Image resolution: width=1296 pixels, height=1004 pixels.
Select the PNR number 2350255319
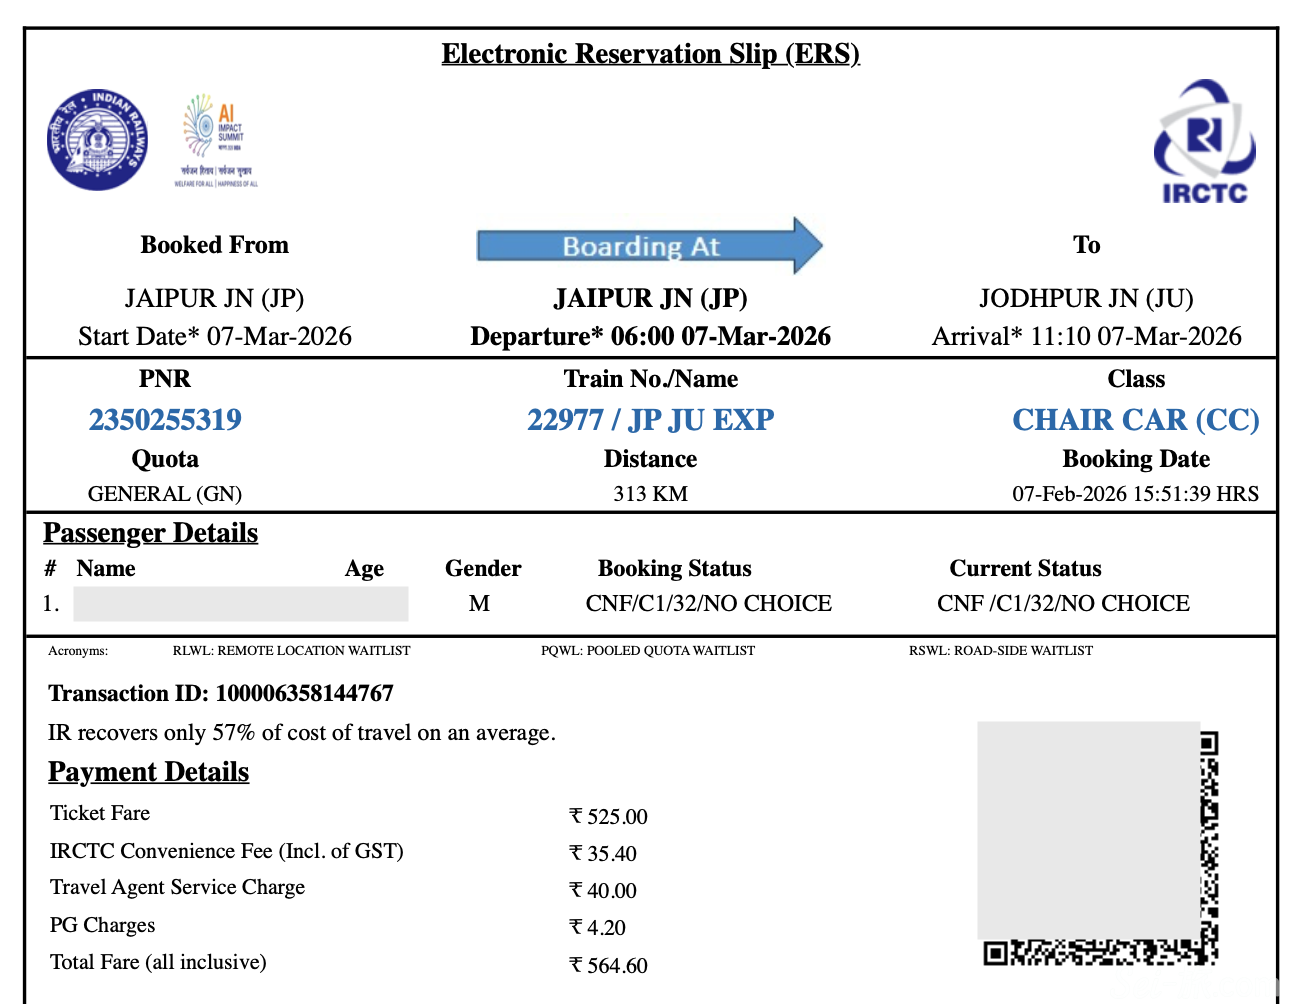(165, 420)
